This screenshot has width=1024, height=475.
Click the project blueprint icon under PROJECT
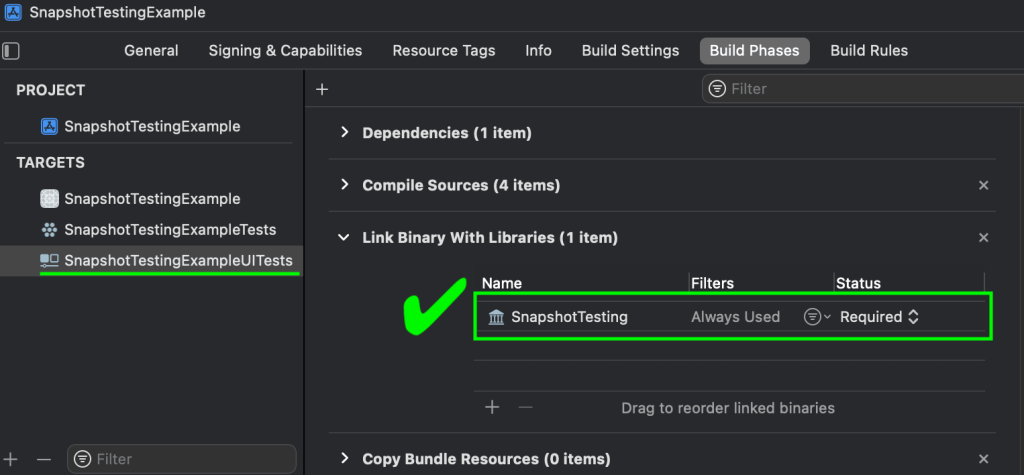pos(50,127)
